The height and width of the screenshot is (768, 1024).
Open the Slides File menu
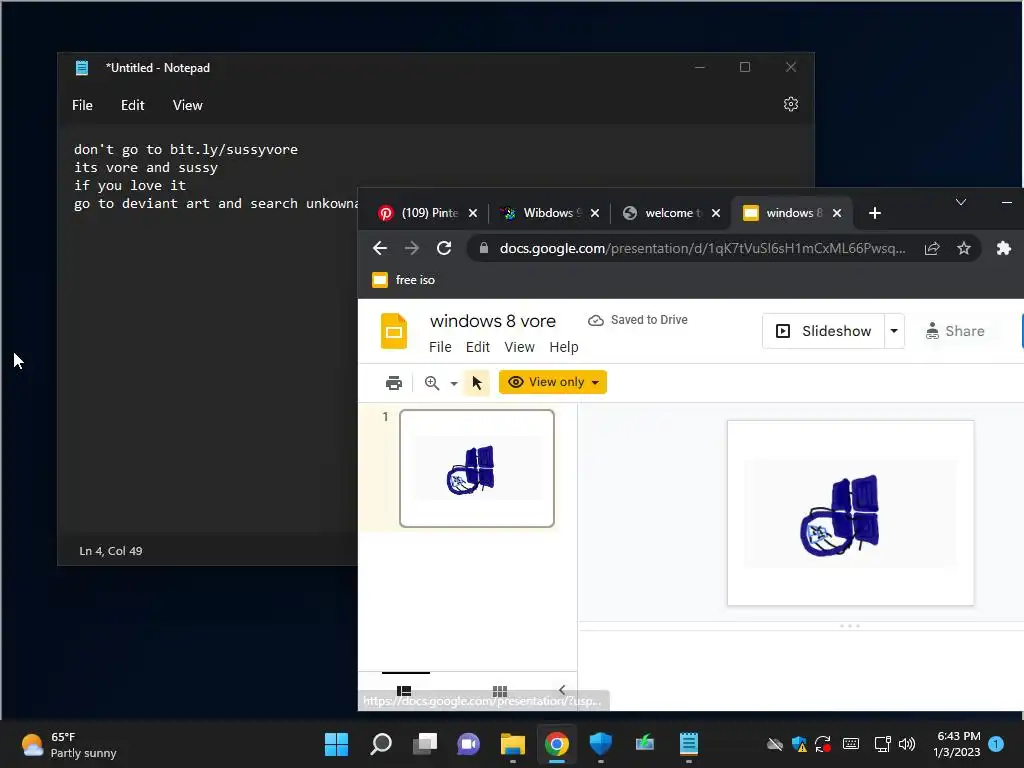pyautogui.click(x=440, y=347)
